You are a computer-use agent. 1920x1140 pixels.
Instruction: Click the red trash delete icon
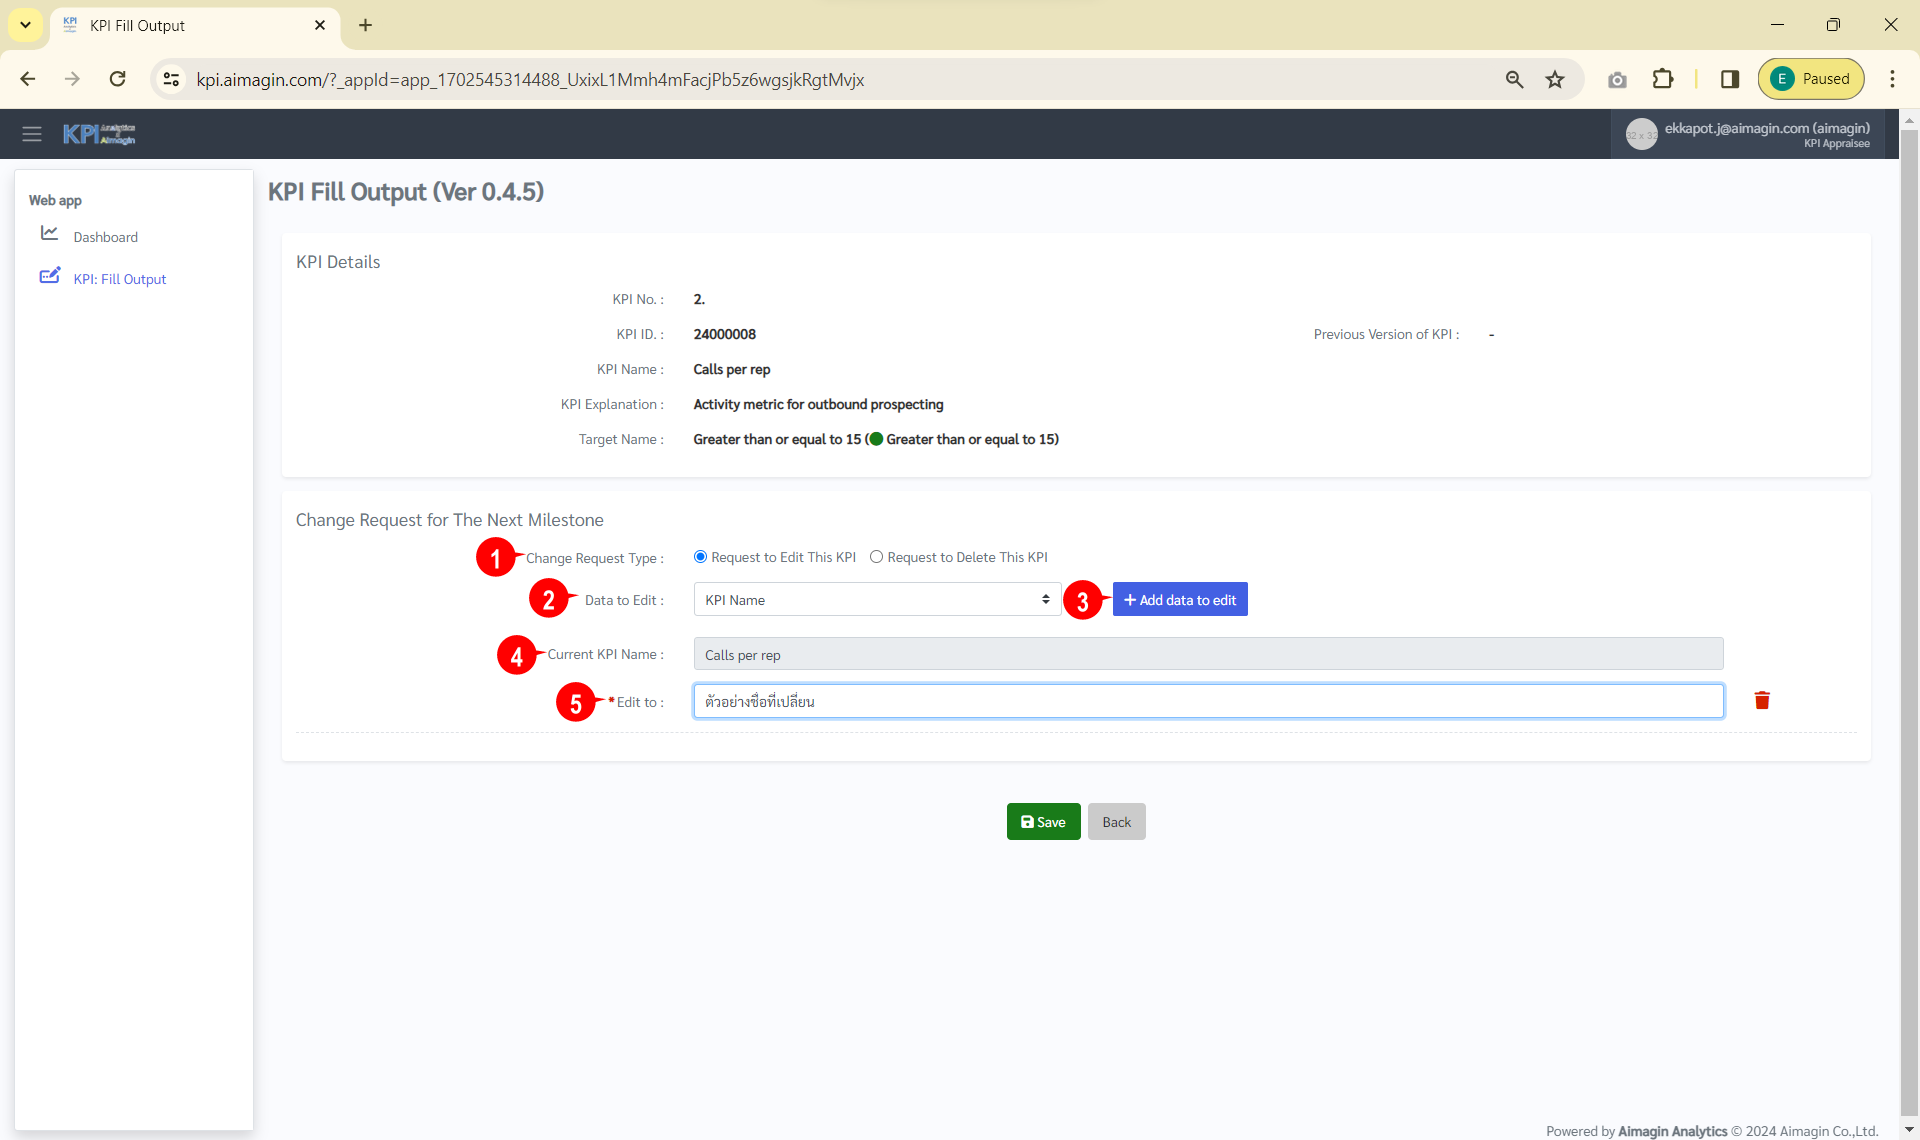[x=1762, y=701]
